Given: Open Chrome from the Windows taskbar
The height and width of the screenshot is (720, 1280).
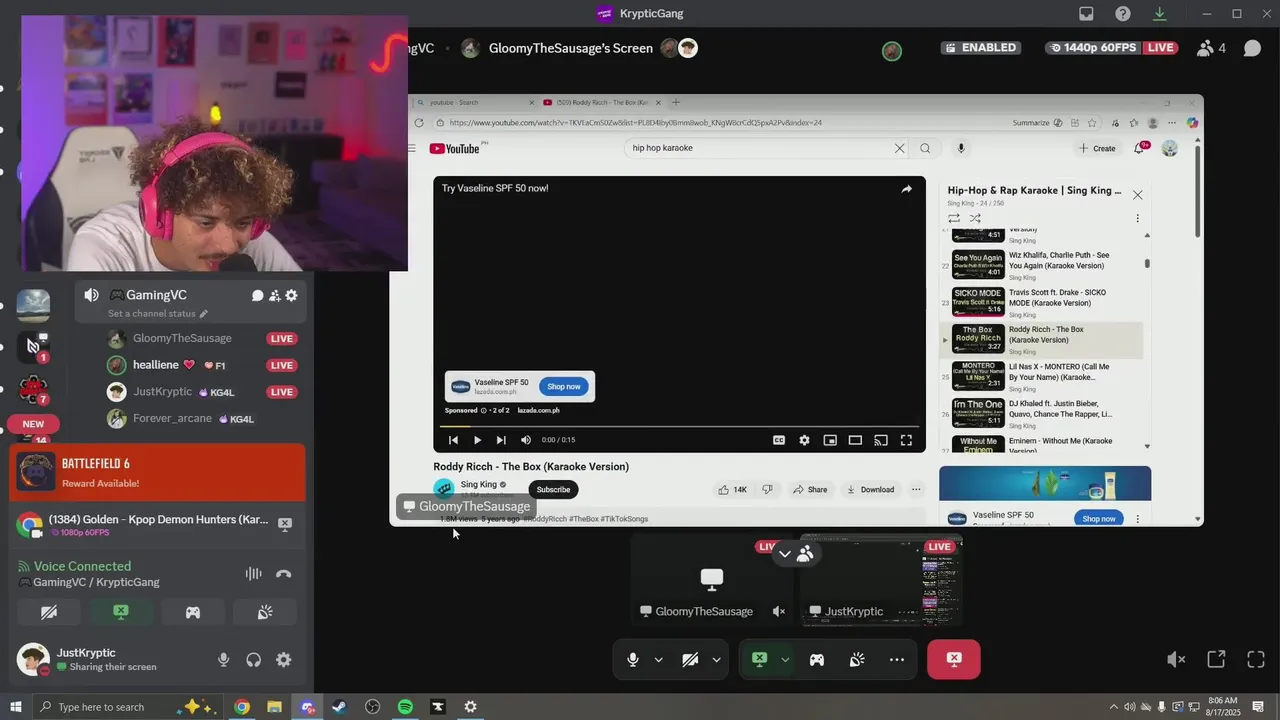Looking at the screenshot, I should click(x=242, y=707).
